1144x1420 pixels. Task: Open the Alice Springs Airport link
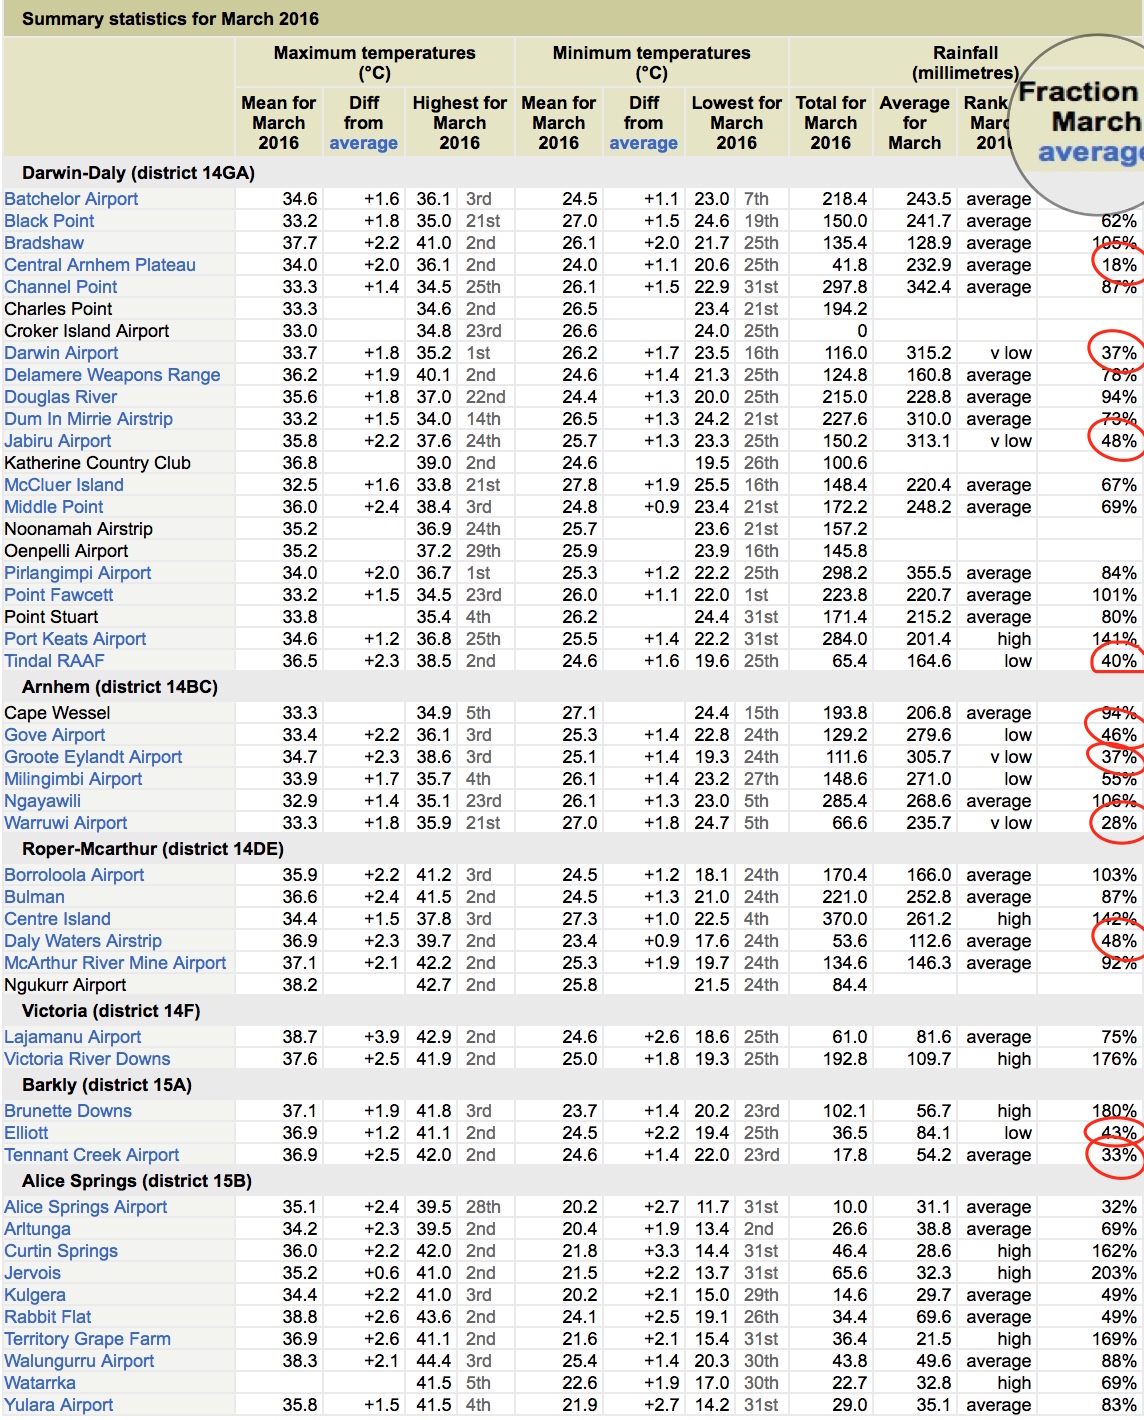(86, 1207)
